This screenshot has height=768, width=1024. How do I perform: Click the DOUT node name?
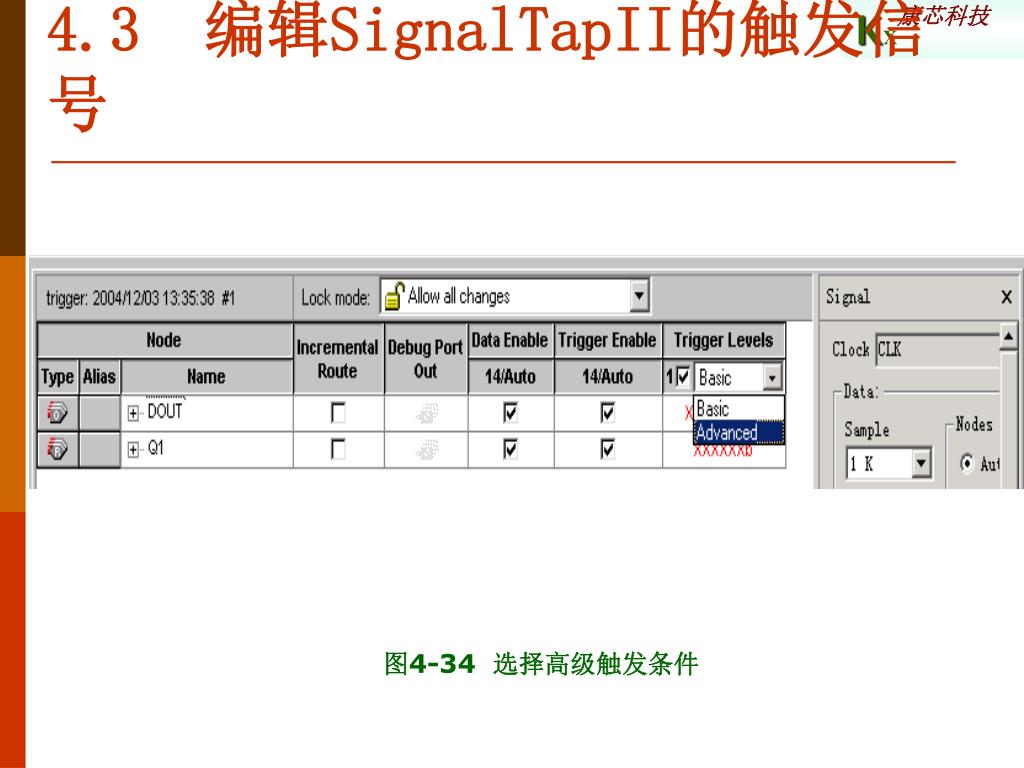click(x=165, y=412)
